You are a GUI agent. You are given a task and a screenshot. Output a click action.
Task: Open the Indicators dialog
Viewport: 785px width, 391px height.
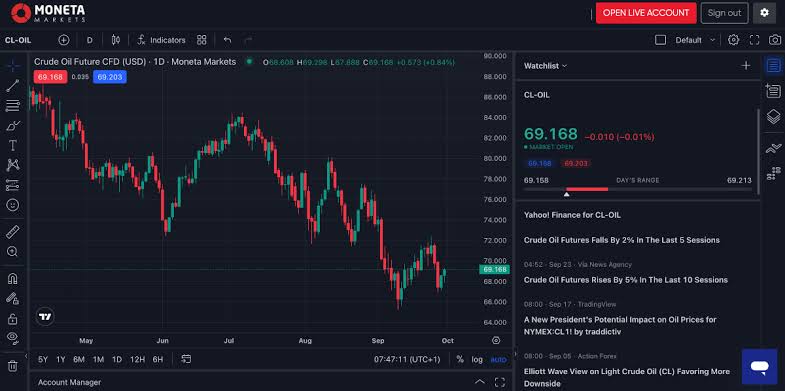coord(161,40)
